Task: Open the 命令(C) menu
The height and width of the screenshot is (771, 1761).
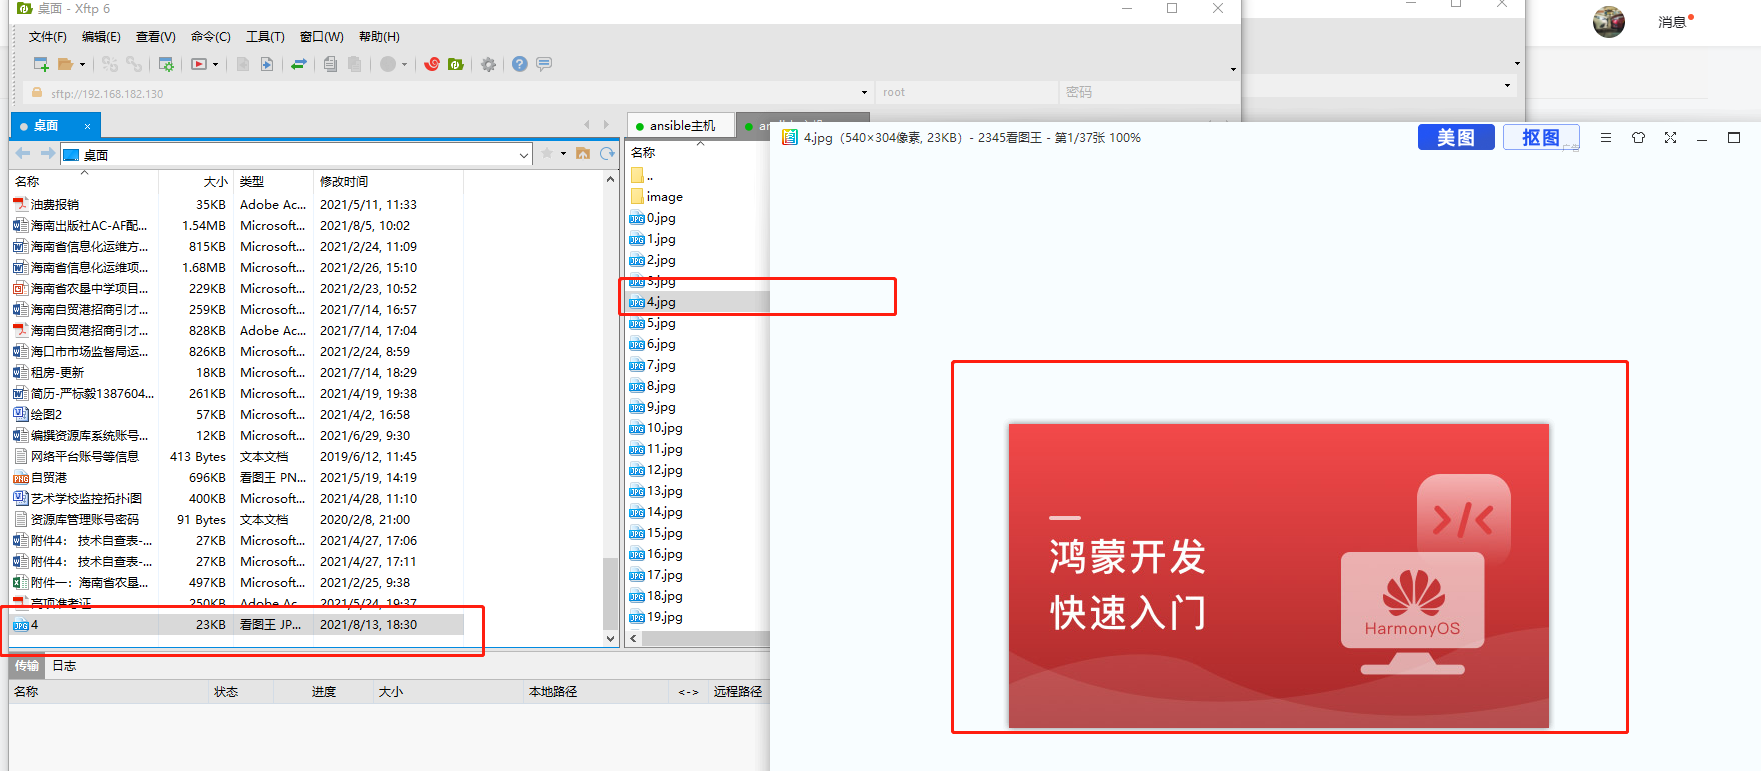Action: tap(210, 37)
